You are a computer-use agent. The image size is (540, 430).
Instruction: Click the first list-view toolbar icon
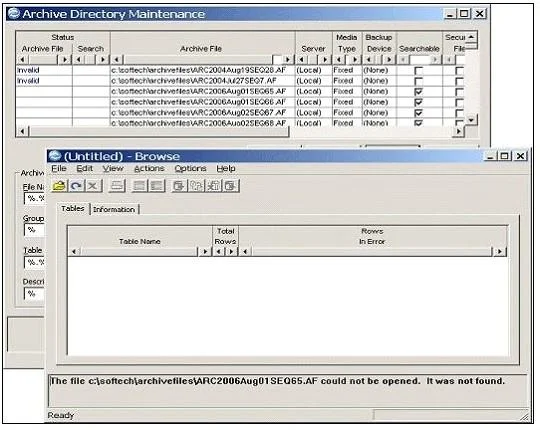(x=139, y=186)
